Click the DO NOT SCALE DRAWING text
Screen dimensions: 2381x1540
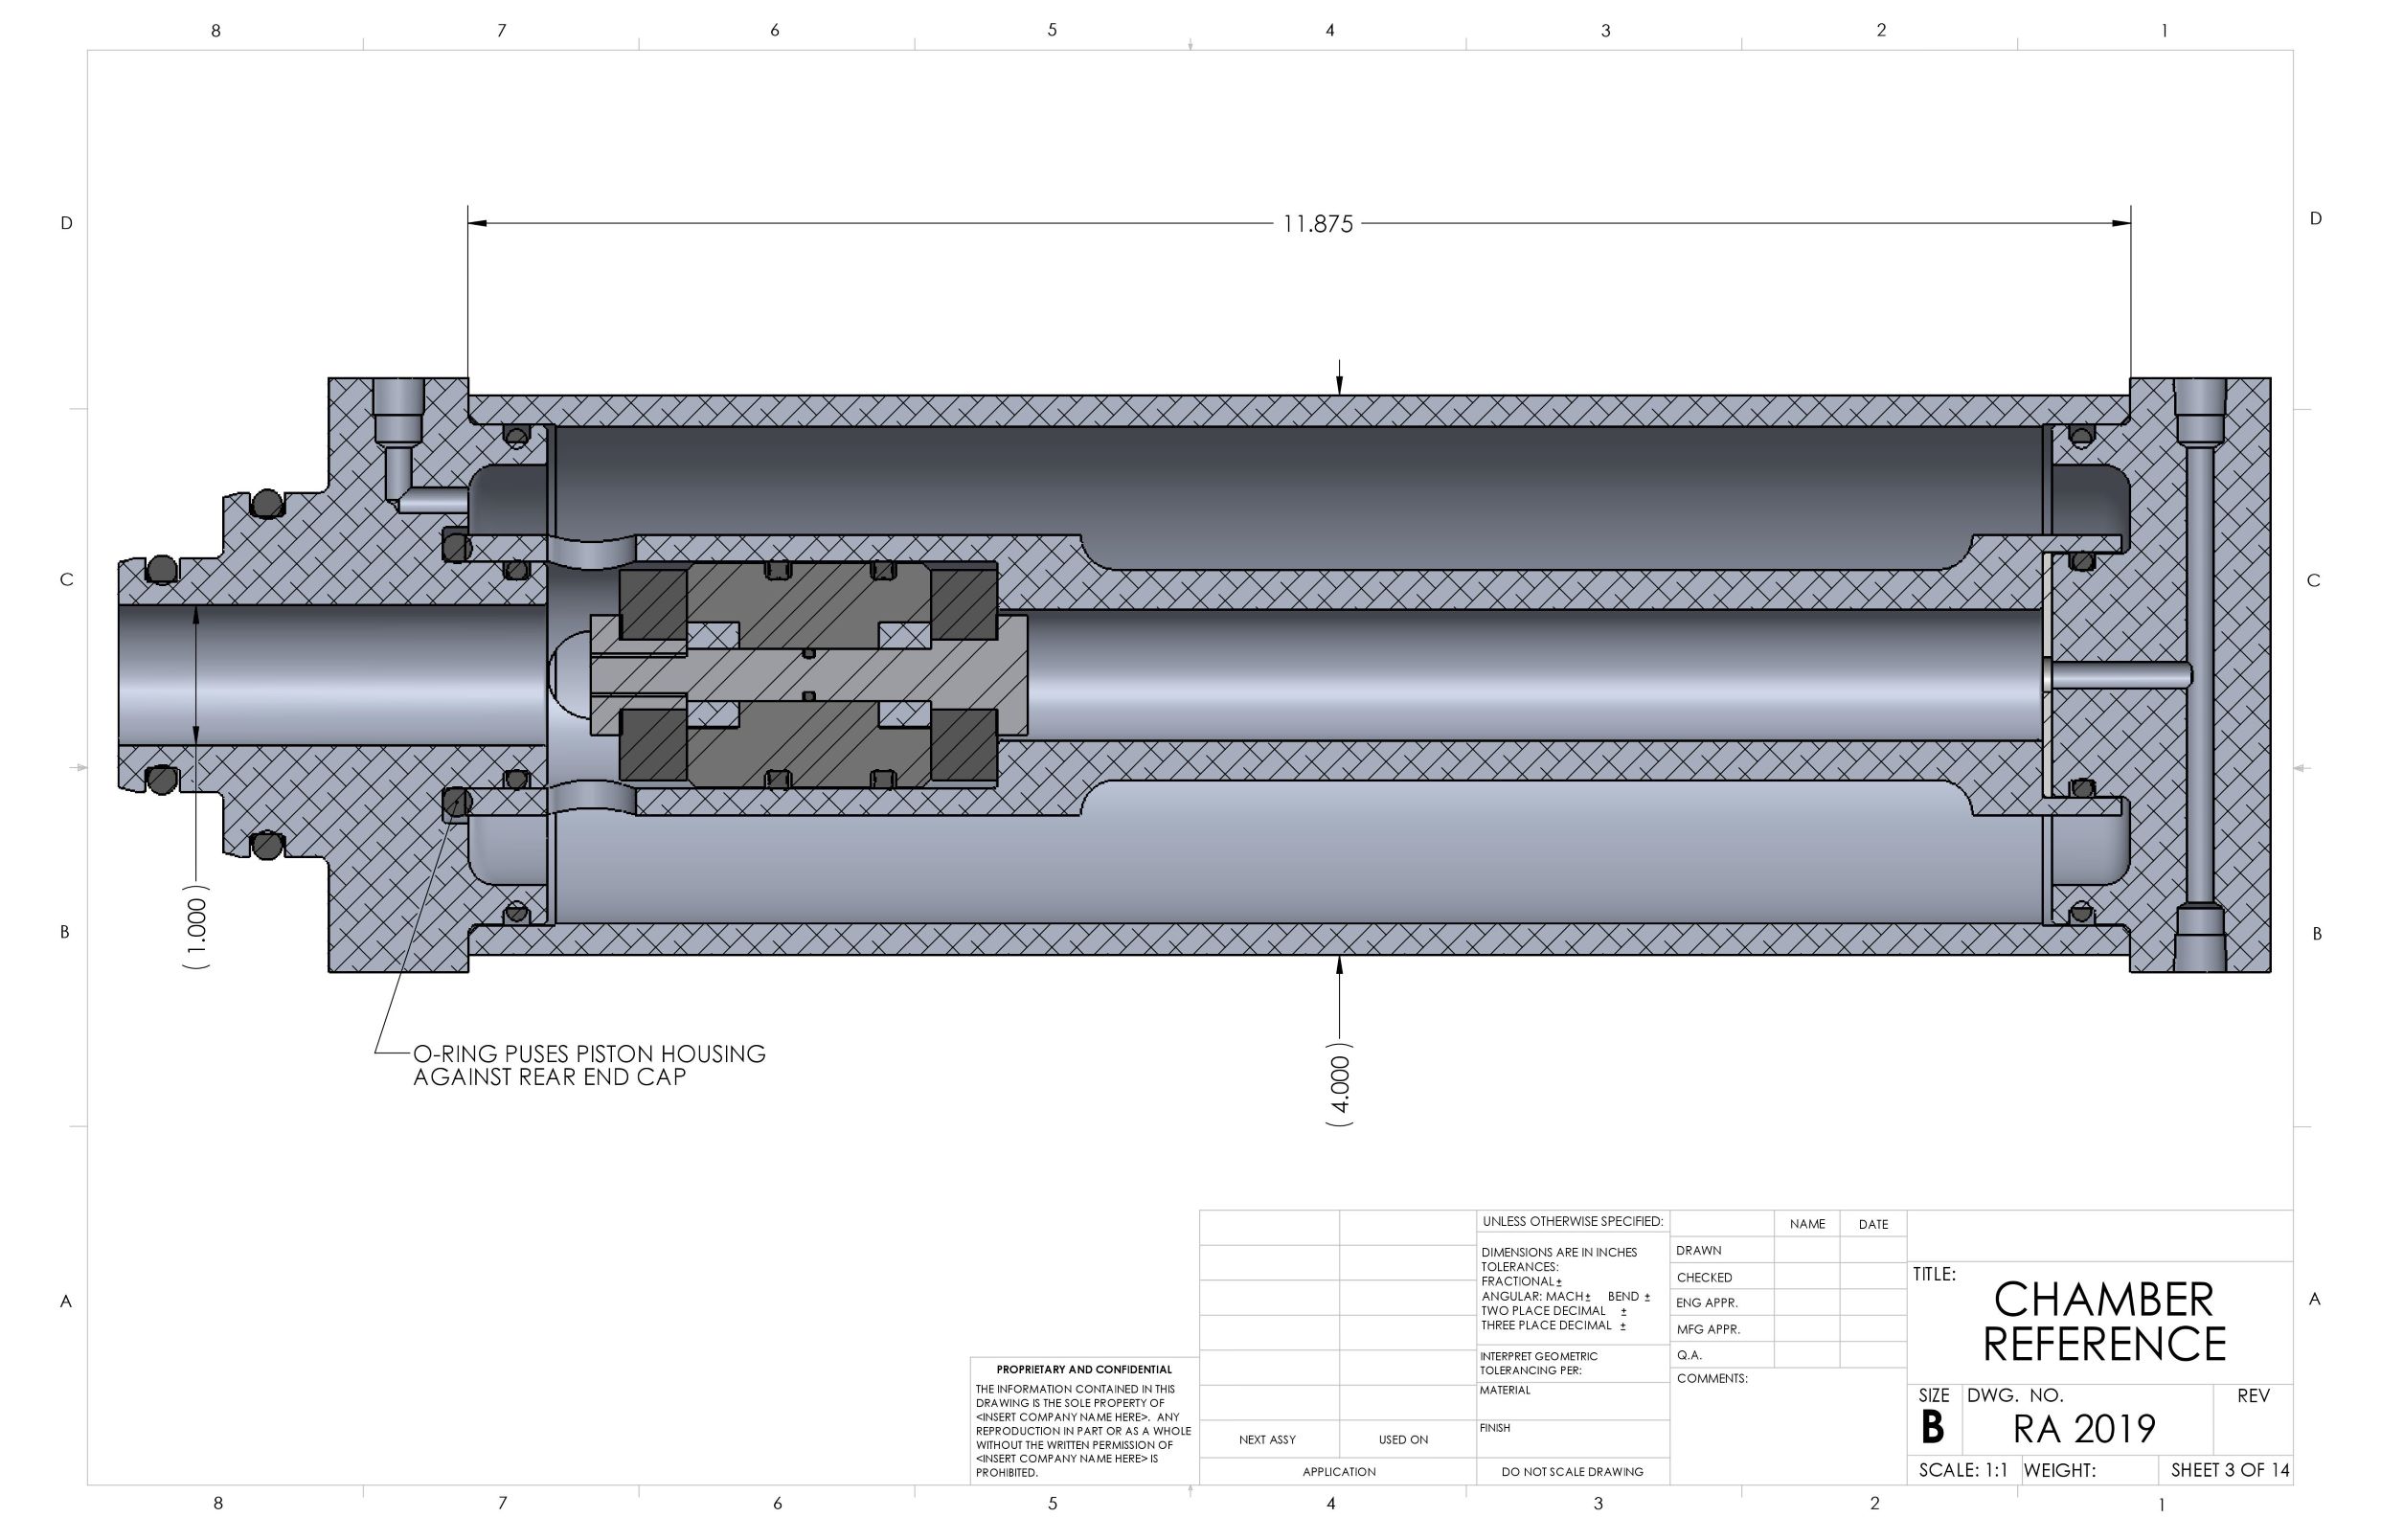1572,1471
